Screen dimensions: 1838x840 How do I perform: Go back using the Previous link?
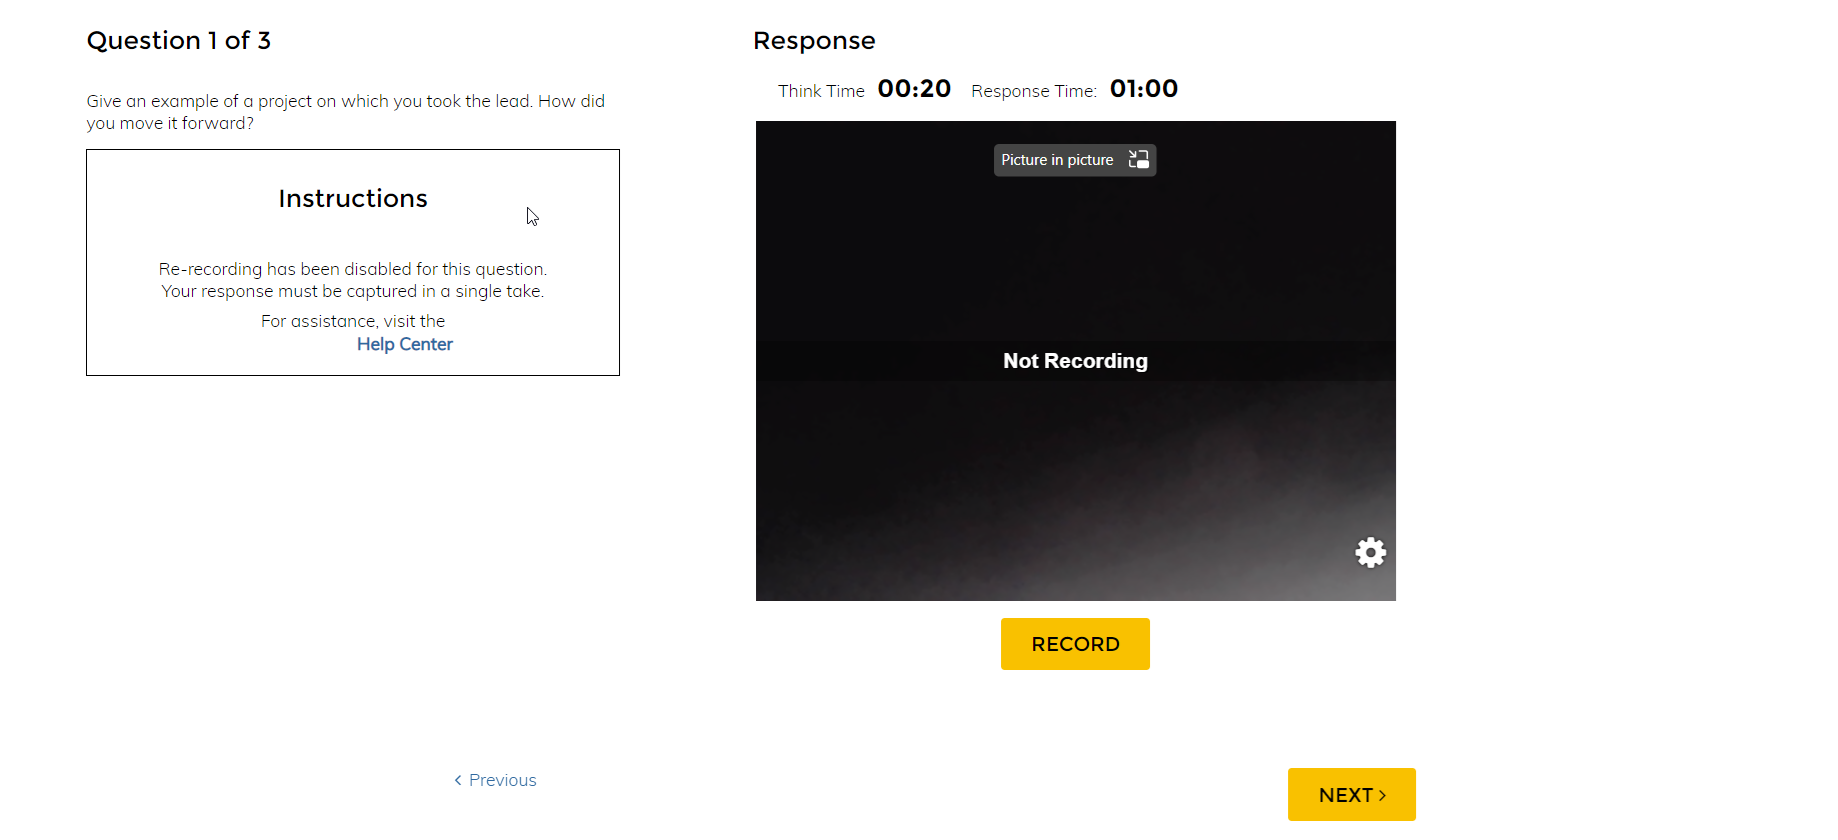coord(502,780)
